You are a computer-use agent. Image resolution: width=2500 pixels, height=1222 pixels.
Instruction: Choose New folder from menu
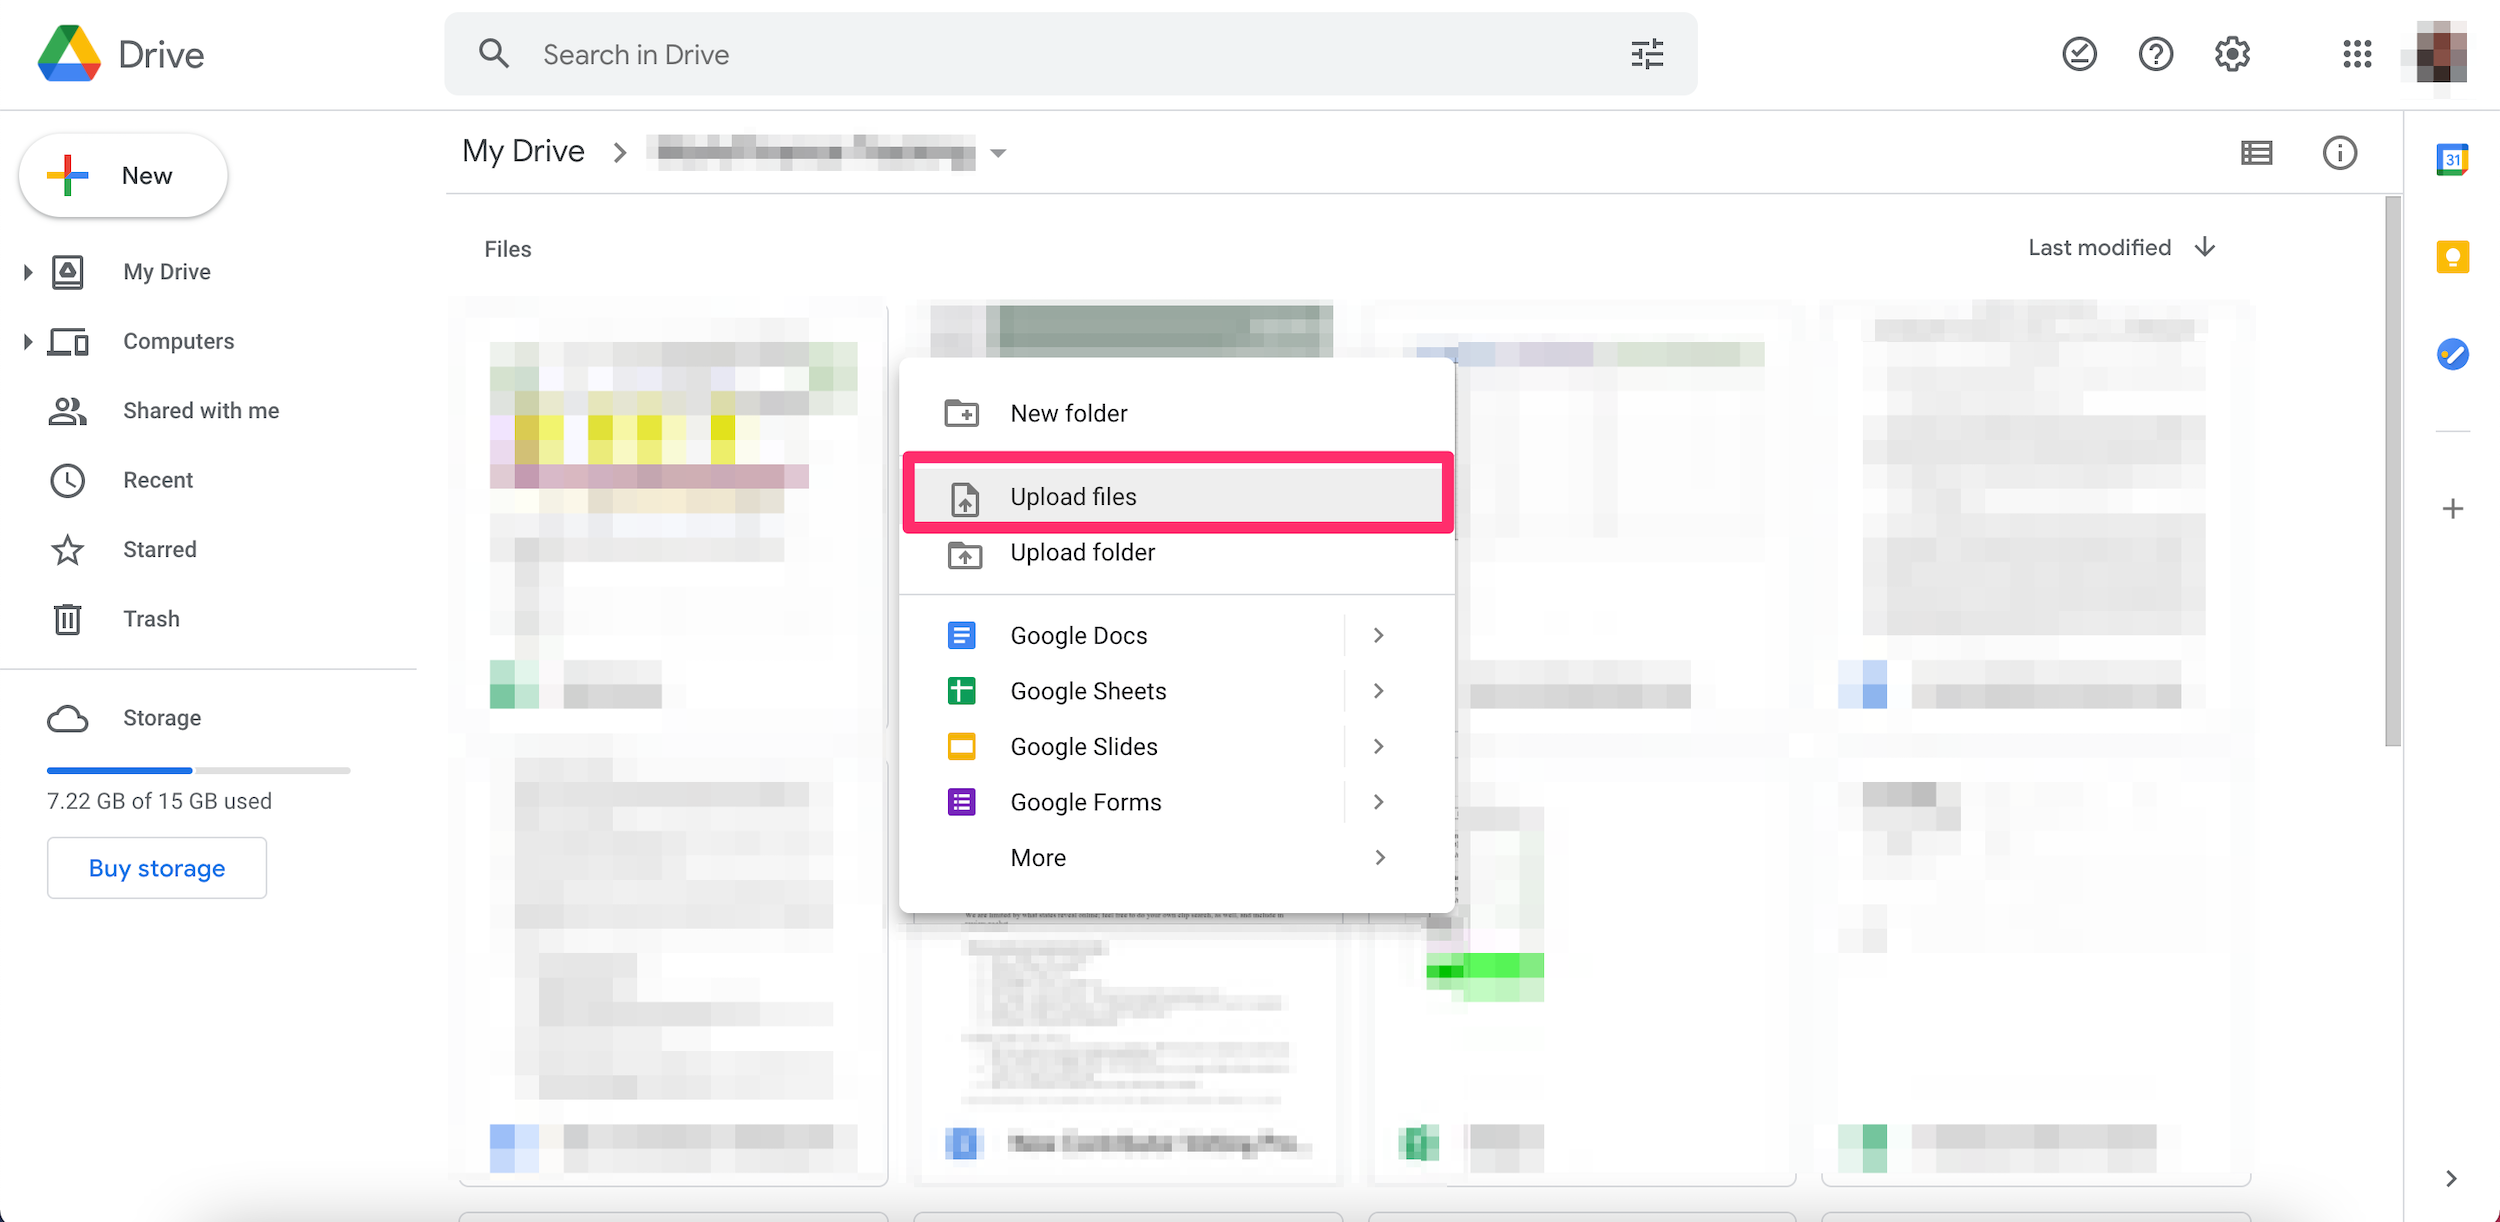1177,413
